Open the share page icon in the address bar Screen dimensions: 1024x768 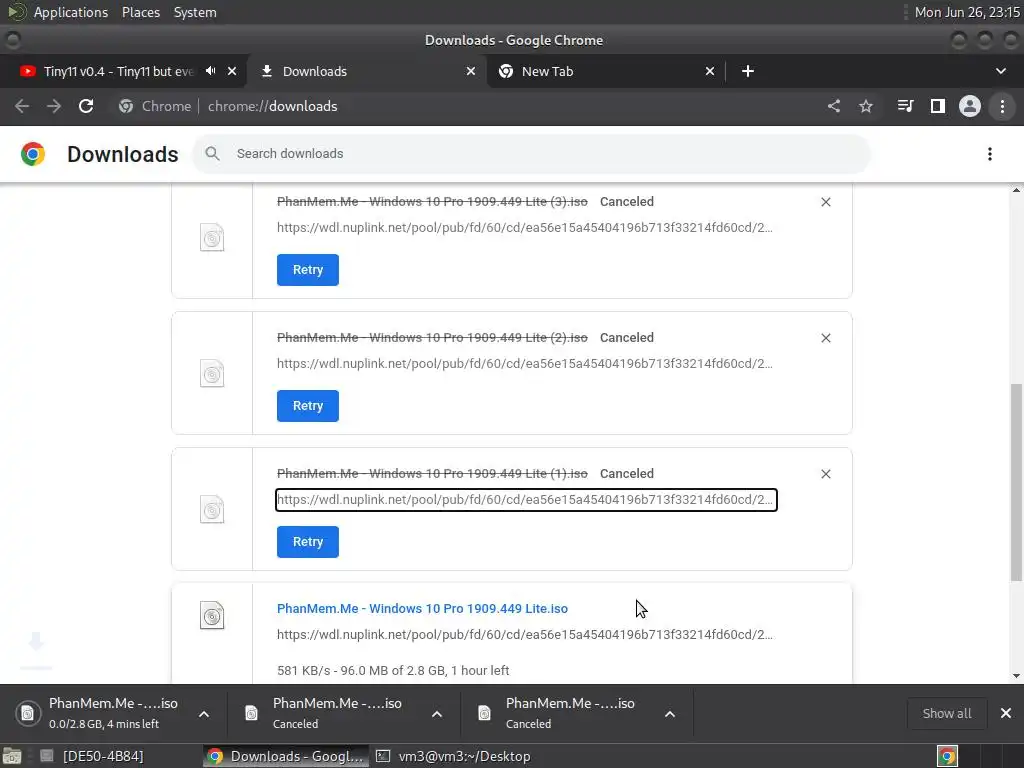pyautogui.click(x=834, y=106)
